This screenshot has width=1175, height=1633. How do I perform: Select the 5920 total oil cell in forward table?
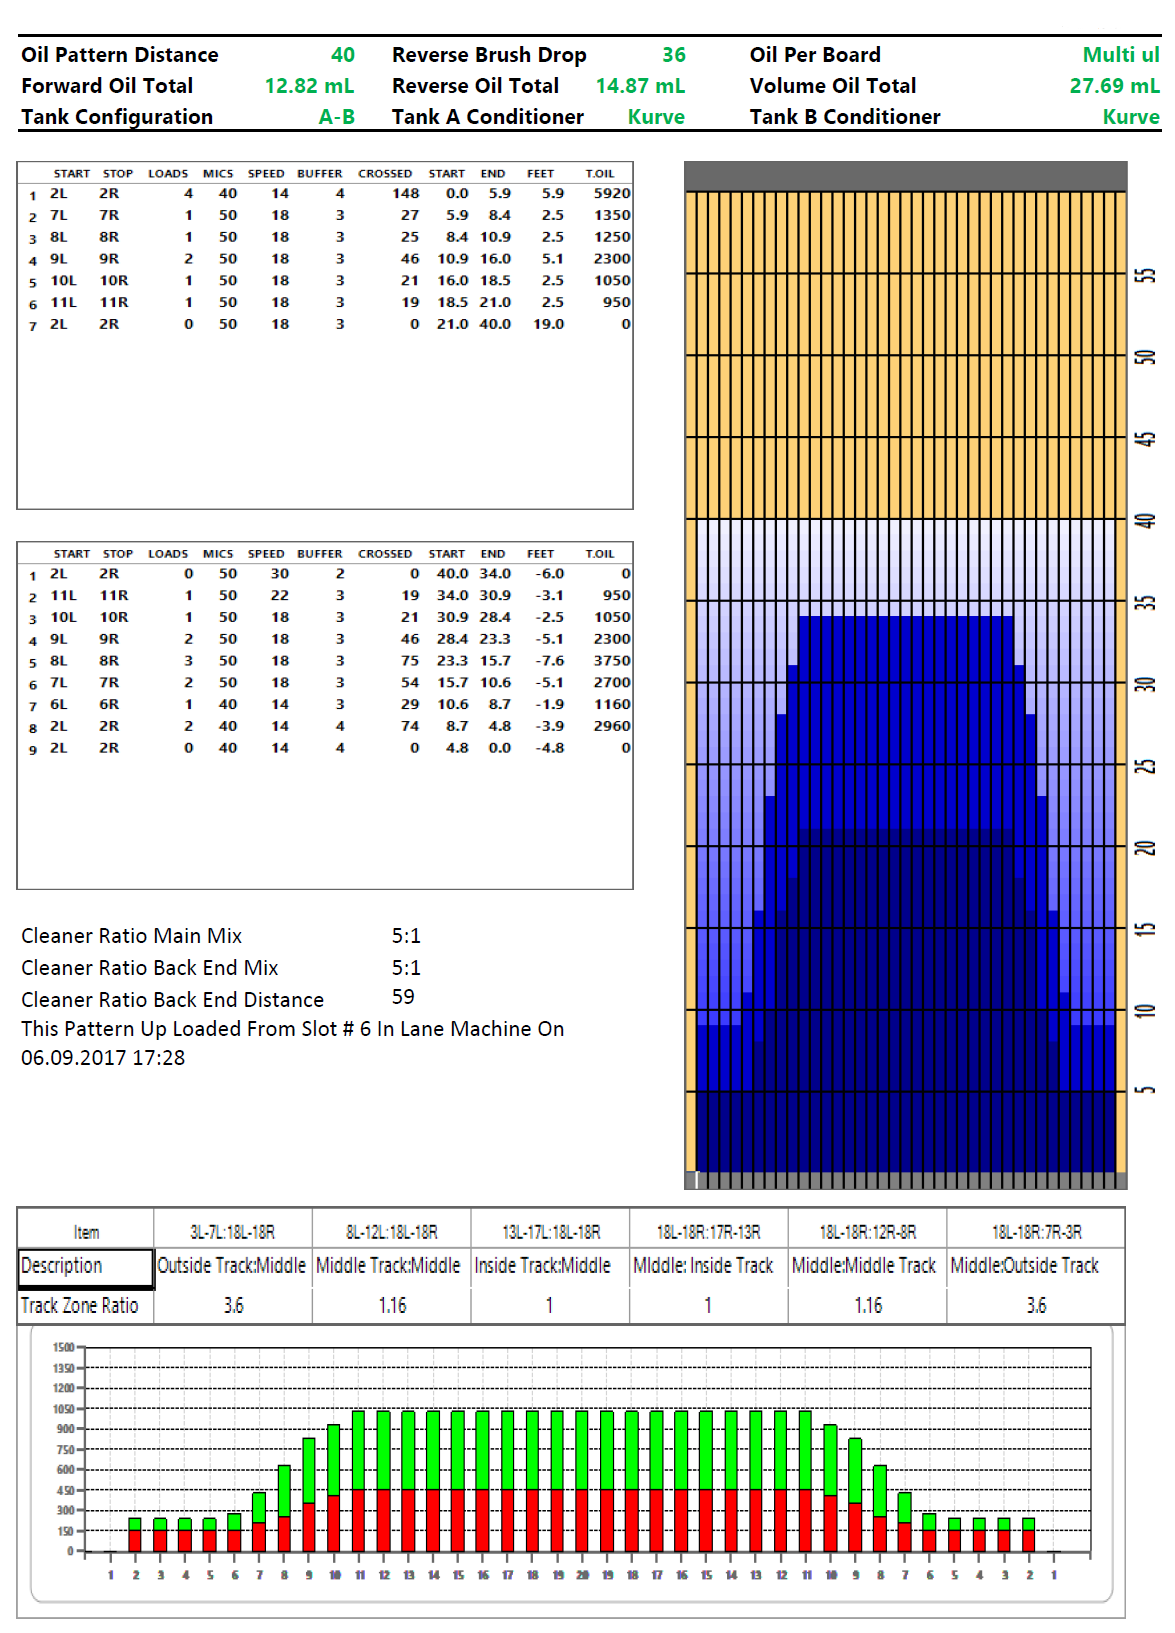coord(611,193)
